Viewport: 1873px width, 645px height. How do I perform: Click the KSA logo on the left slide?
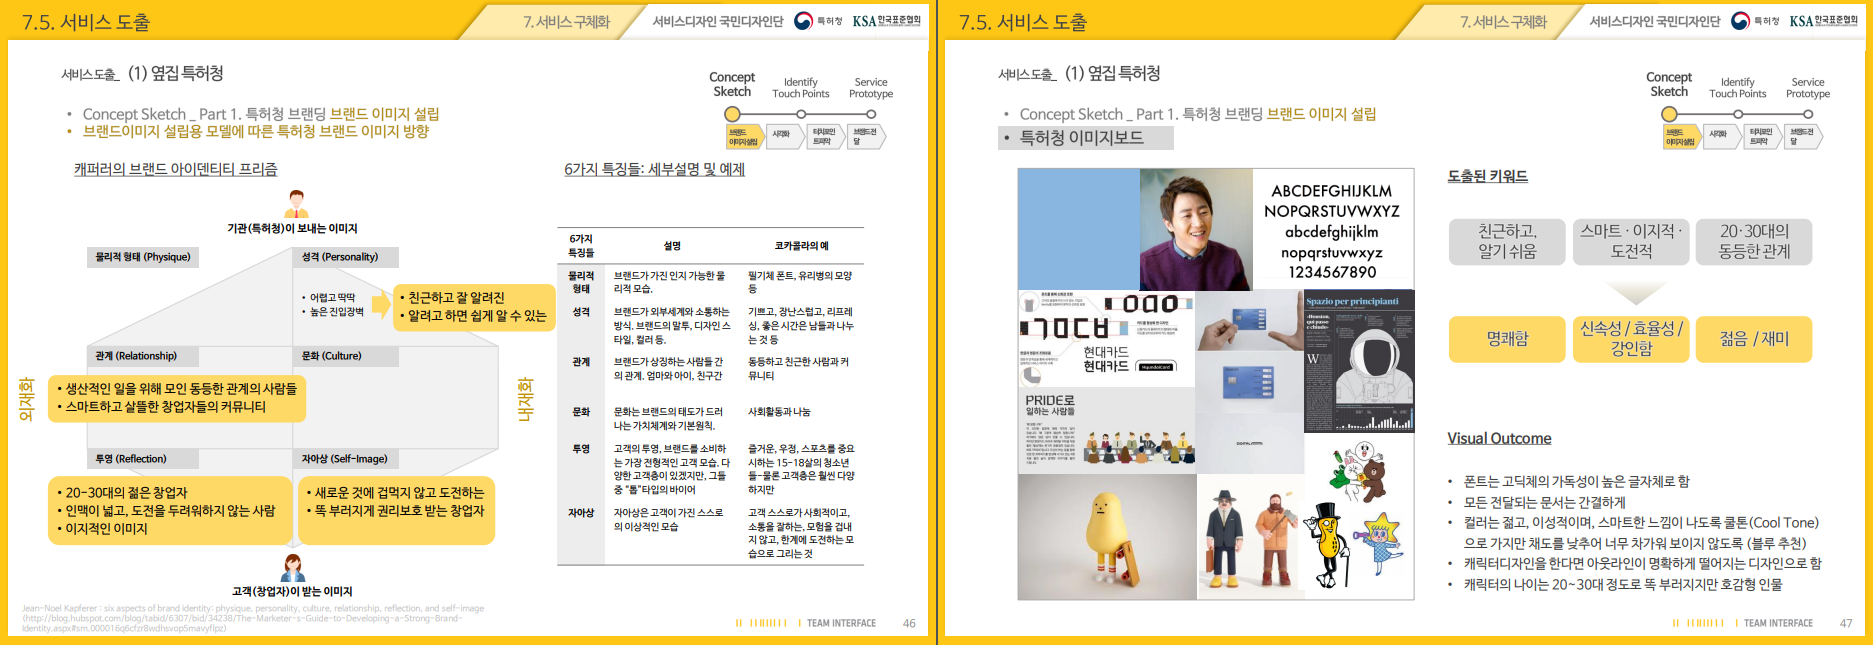pyautogui.click(x=886, y=20)
